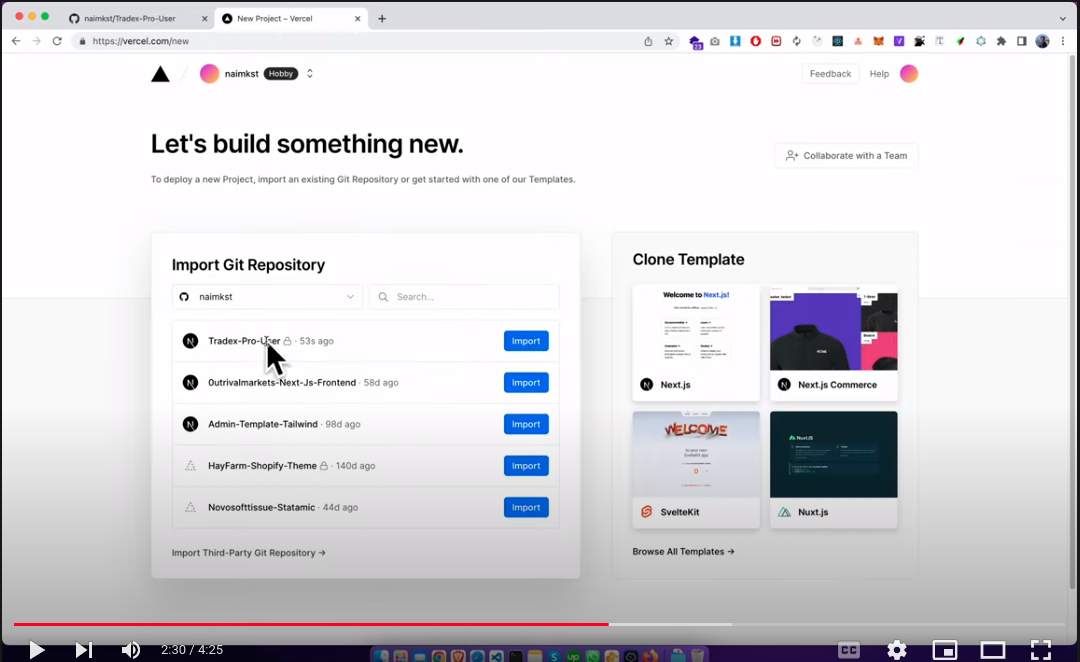Click the YouTube play button
Image resolution: width=1080 pixels, height=662 pixels.
click(36, 650)
